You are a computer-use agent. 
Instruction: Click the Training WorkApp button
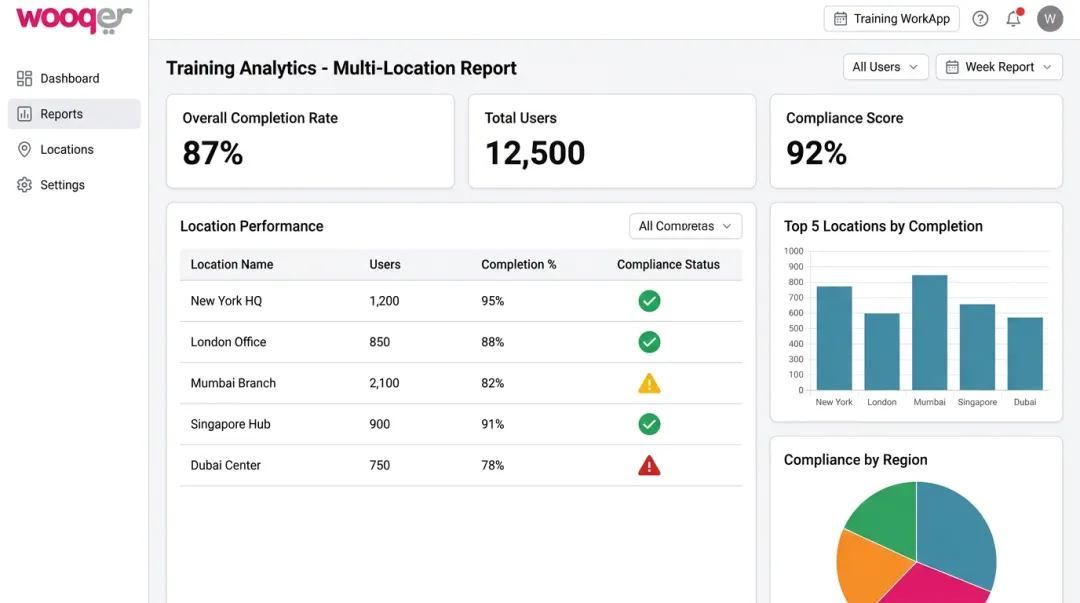click(891, 19)
